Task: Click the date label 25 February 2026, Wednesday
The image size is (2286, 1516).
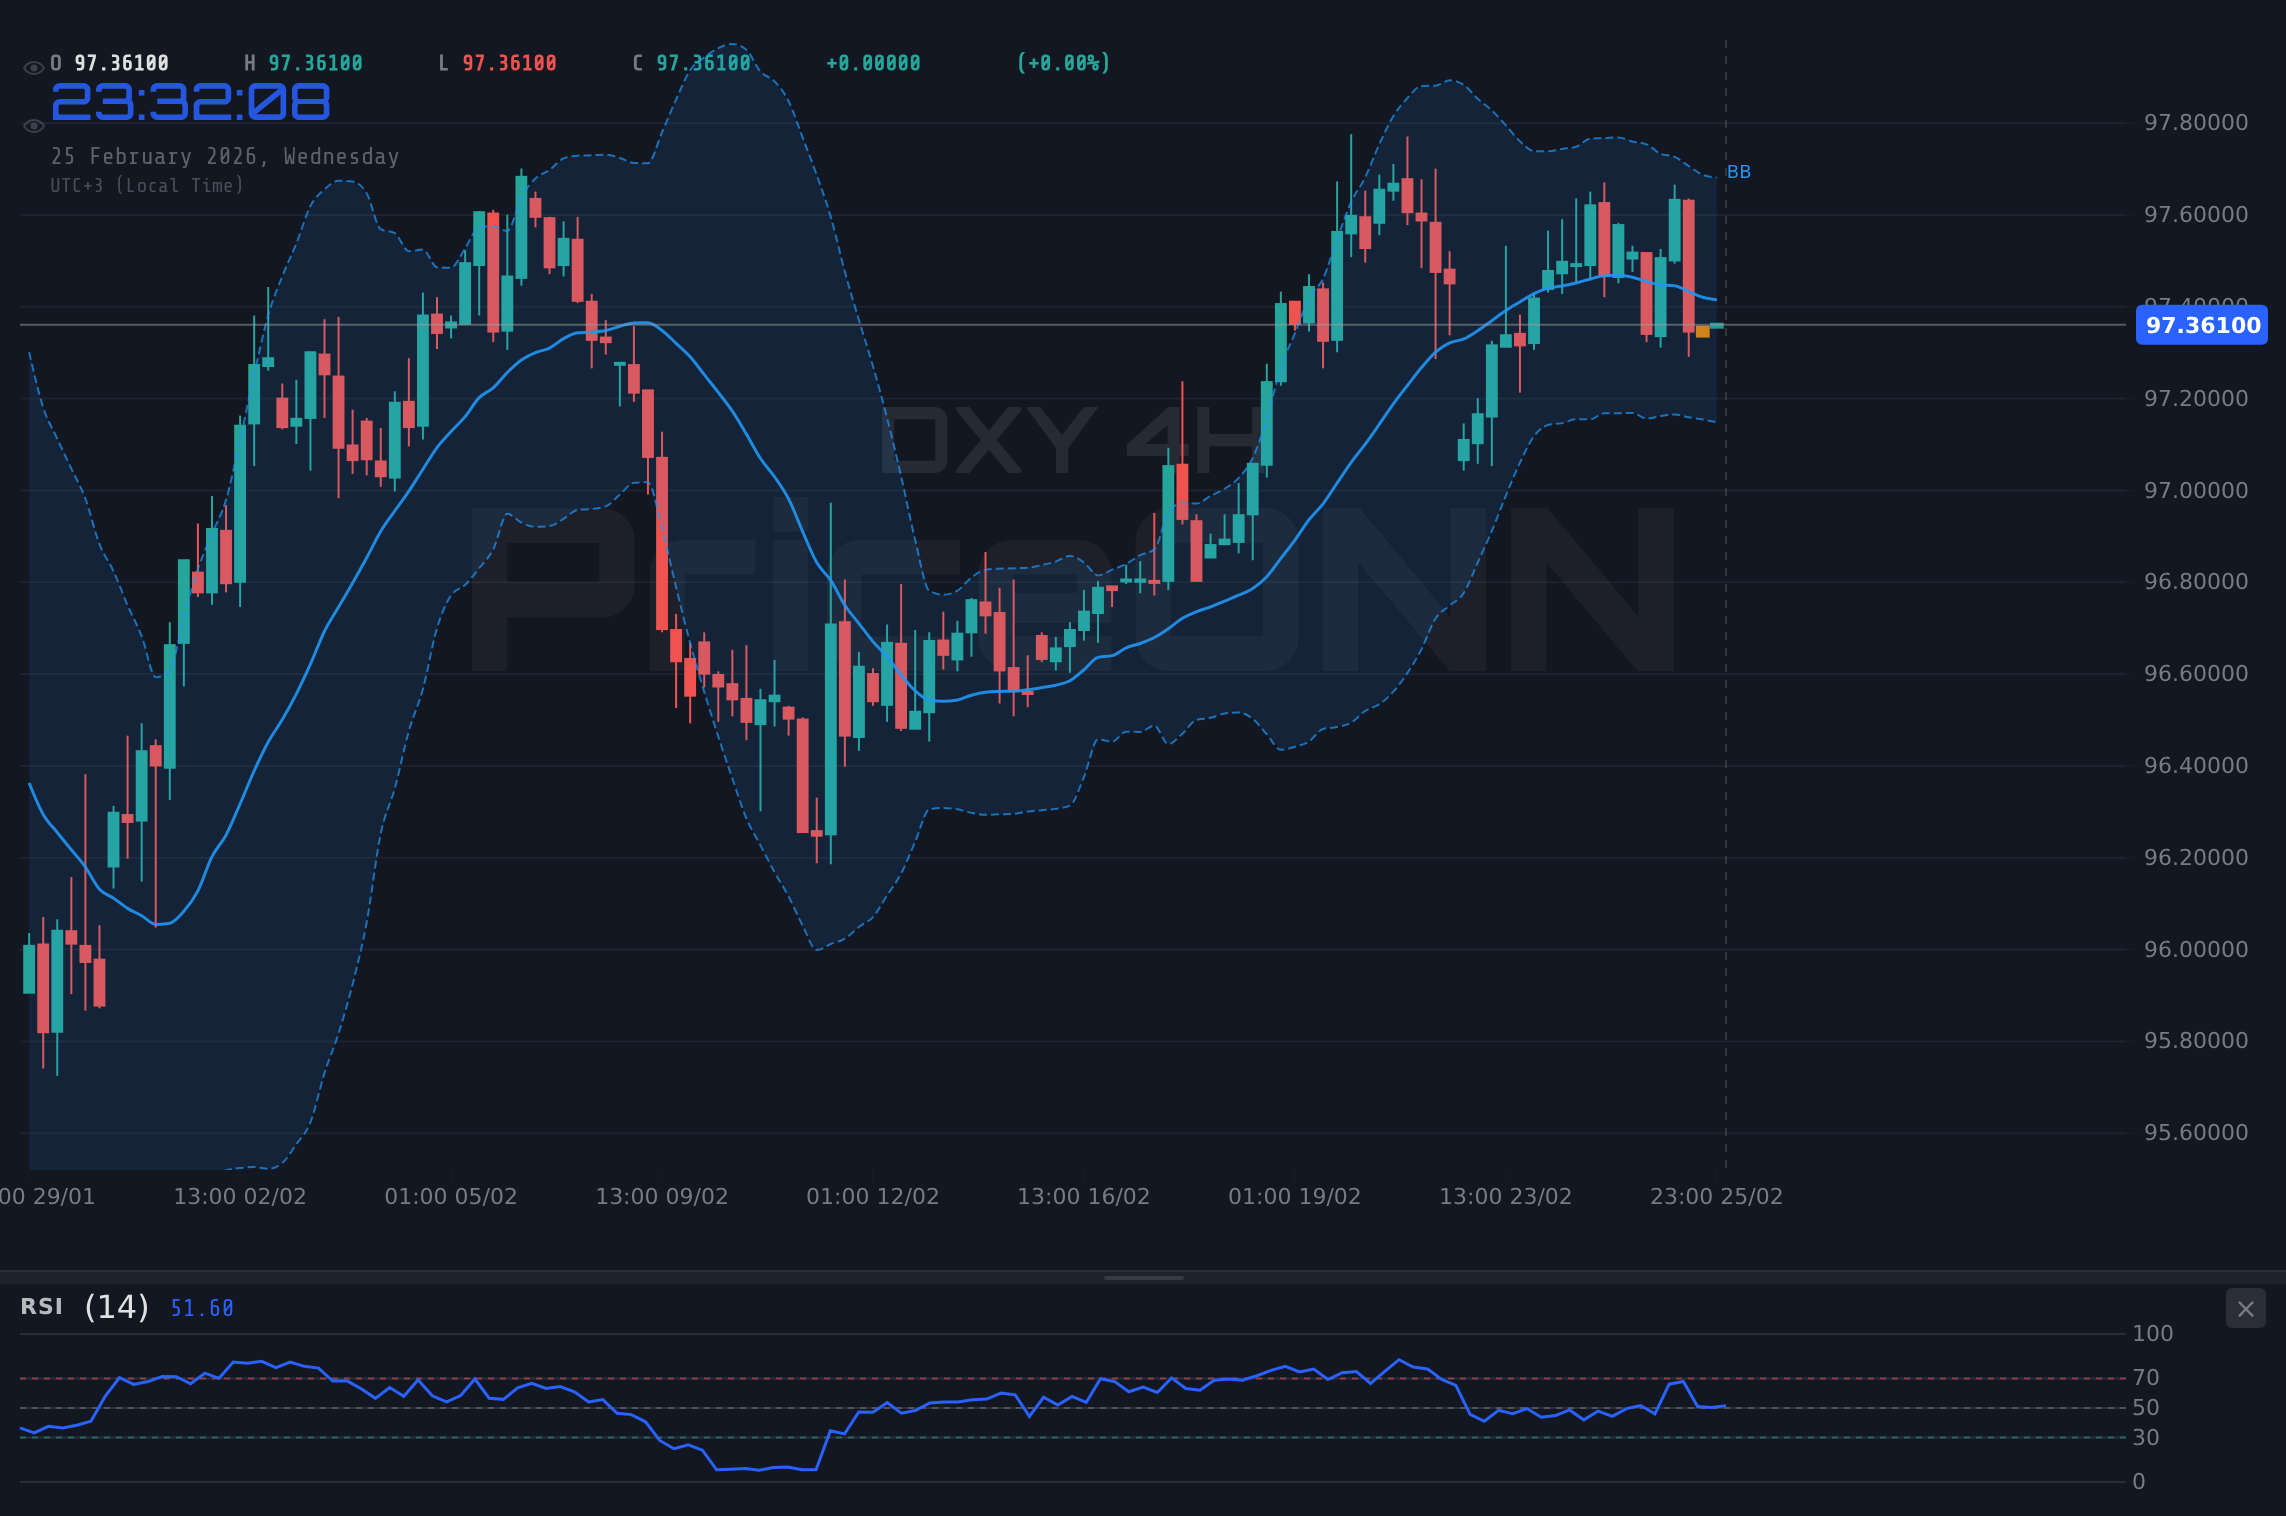Action: [x=224, y=156]
